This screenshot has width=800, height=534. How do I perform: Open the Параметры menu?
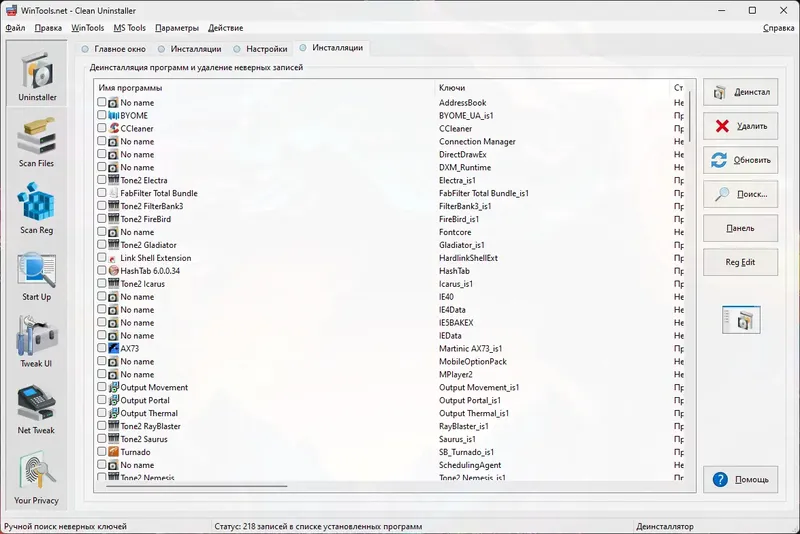tap(177, 28)
